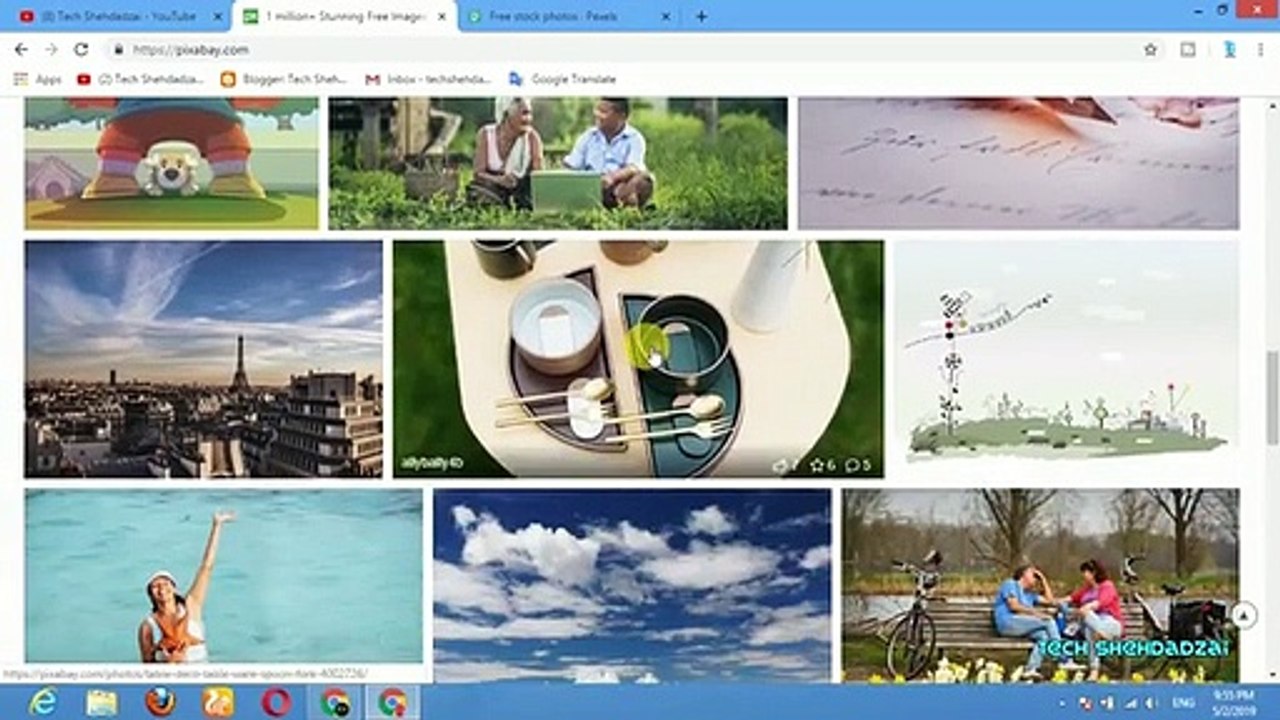Open File Explorer from the taskbar

101,702
